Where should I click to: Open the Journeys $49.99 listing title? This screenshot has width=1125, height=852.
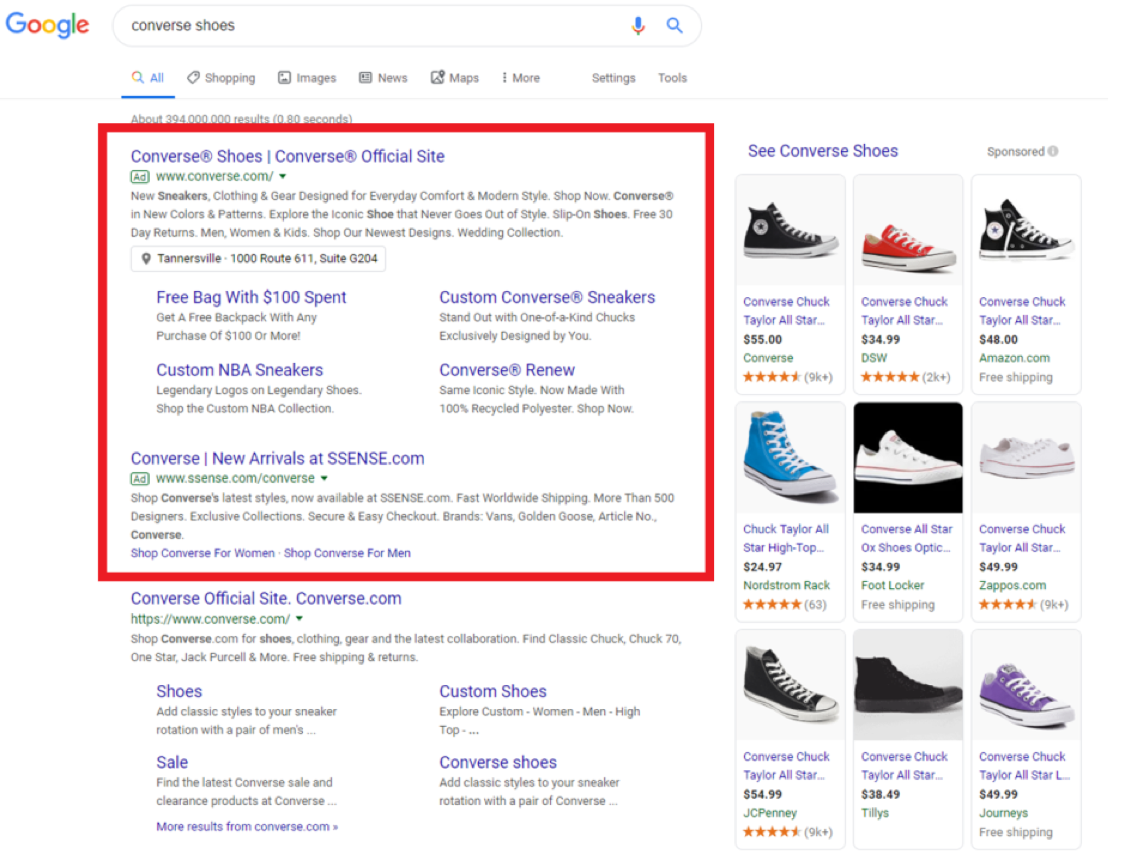pos(1025,766)
